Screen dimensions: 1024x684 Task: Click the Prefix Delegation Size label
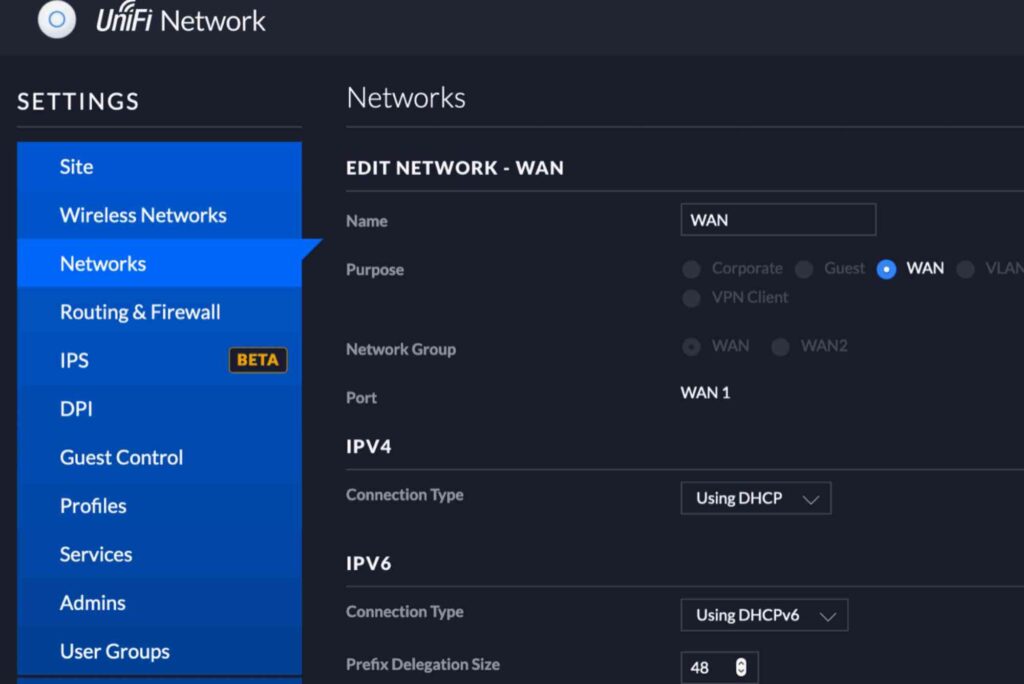[x=423, y=664]
